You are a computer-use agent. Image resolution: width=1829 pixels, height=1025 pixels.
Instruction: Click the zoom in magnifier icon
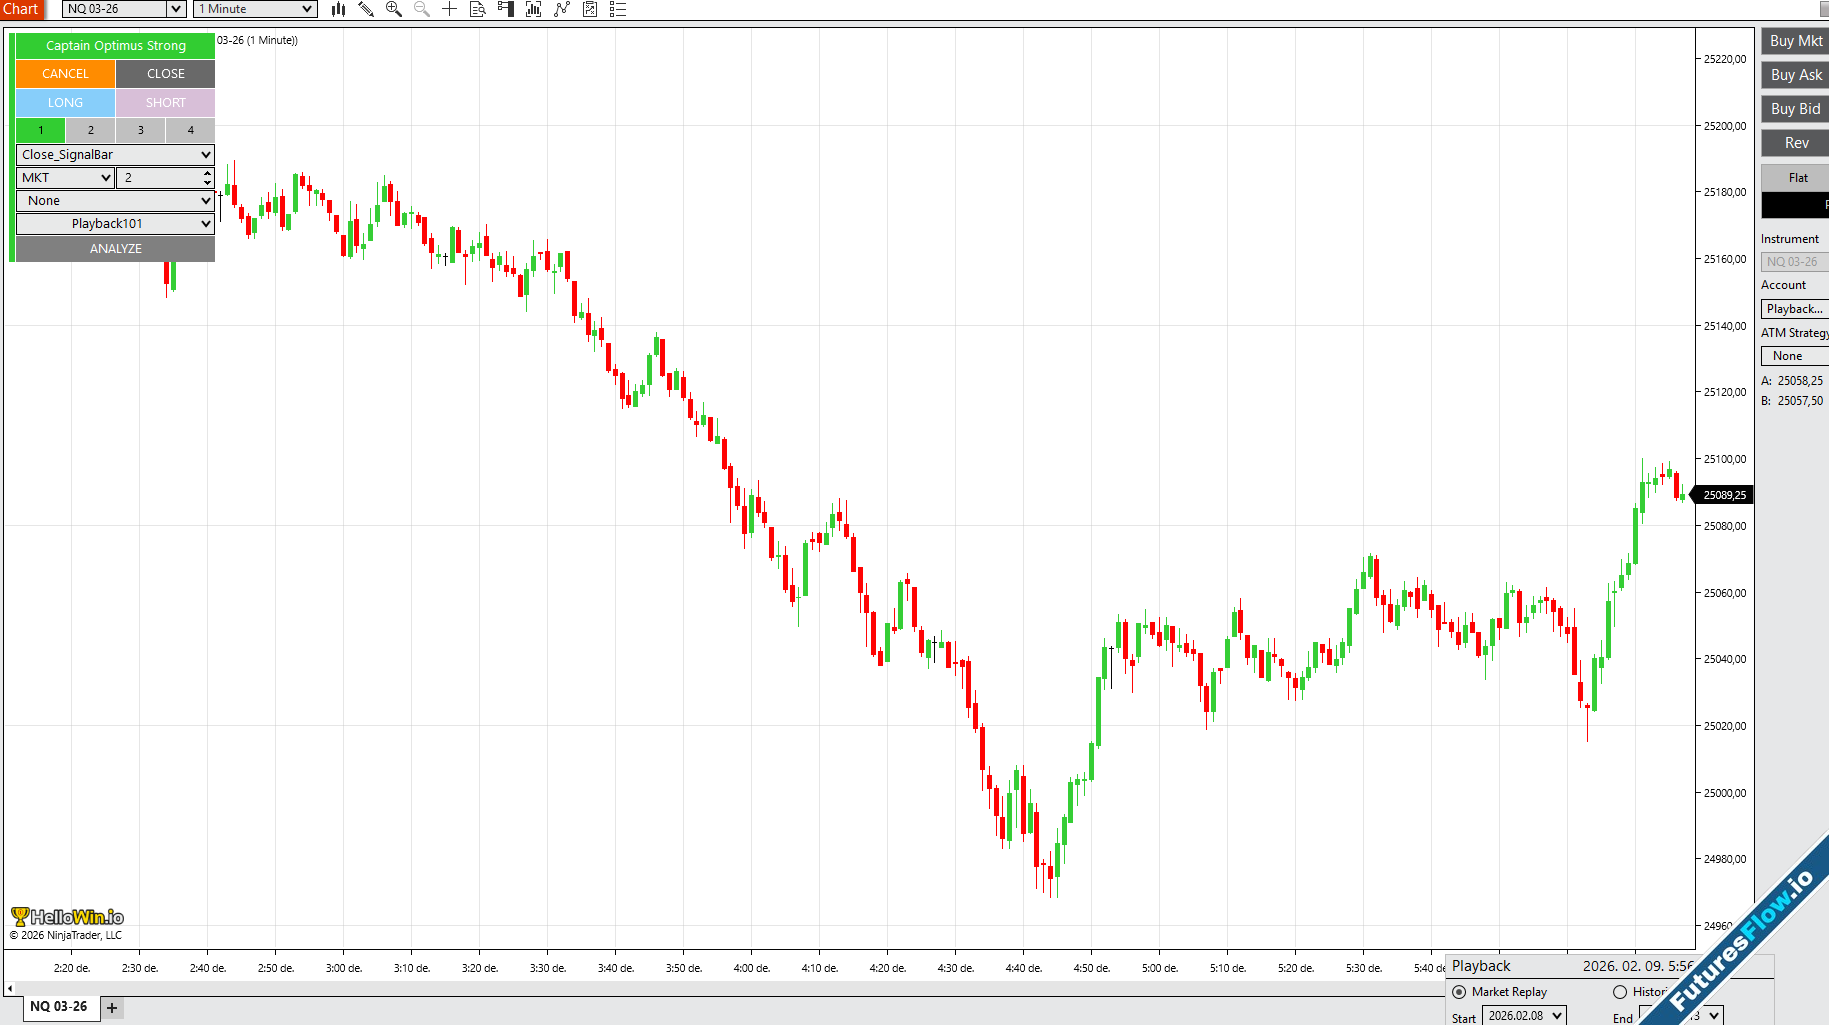pos(394,9)
